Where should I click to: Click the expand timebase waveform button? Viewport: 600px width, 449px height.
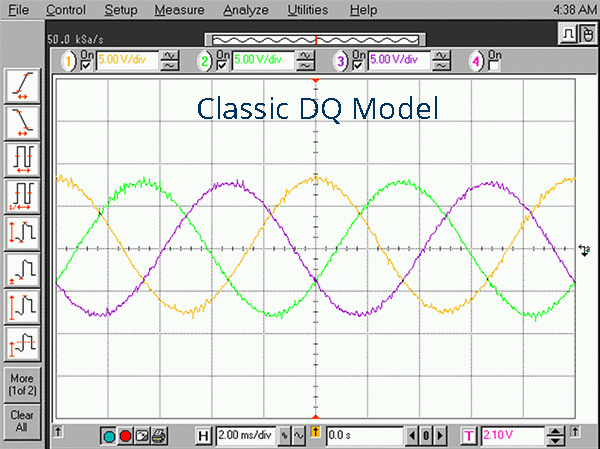coord(298,436)
